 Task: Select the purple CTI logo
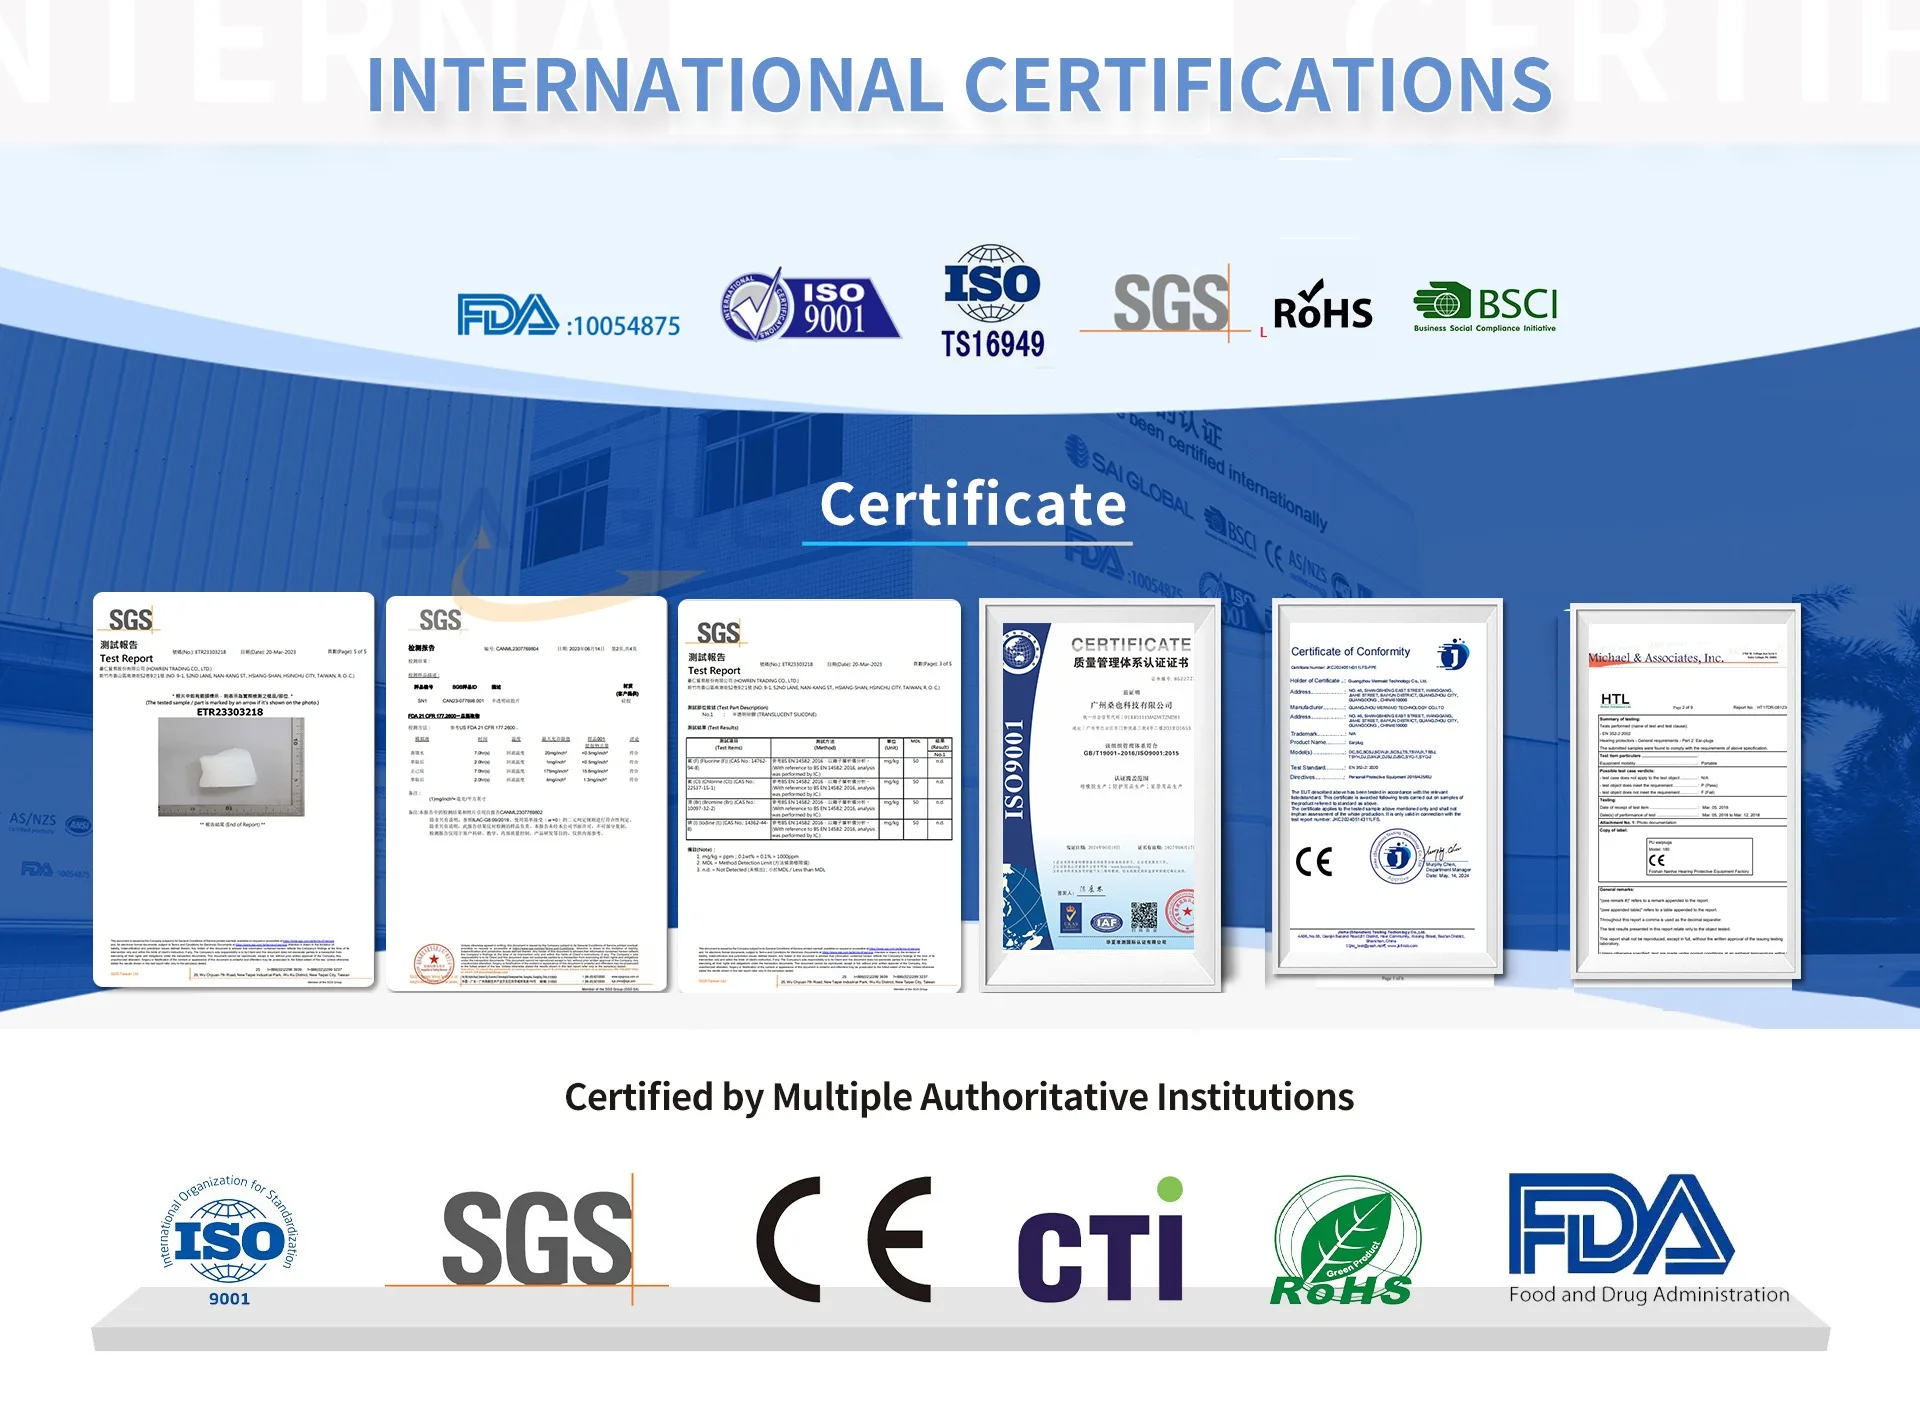coord(1101,1241)
